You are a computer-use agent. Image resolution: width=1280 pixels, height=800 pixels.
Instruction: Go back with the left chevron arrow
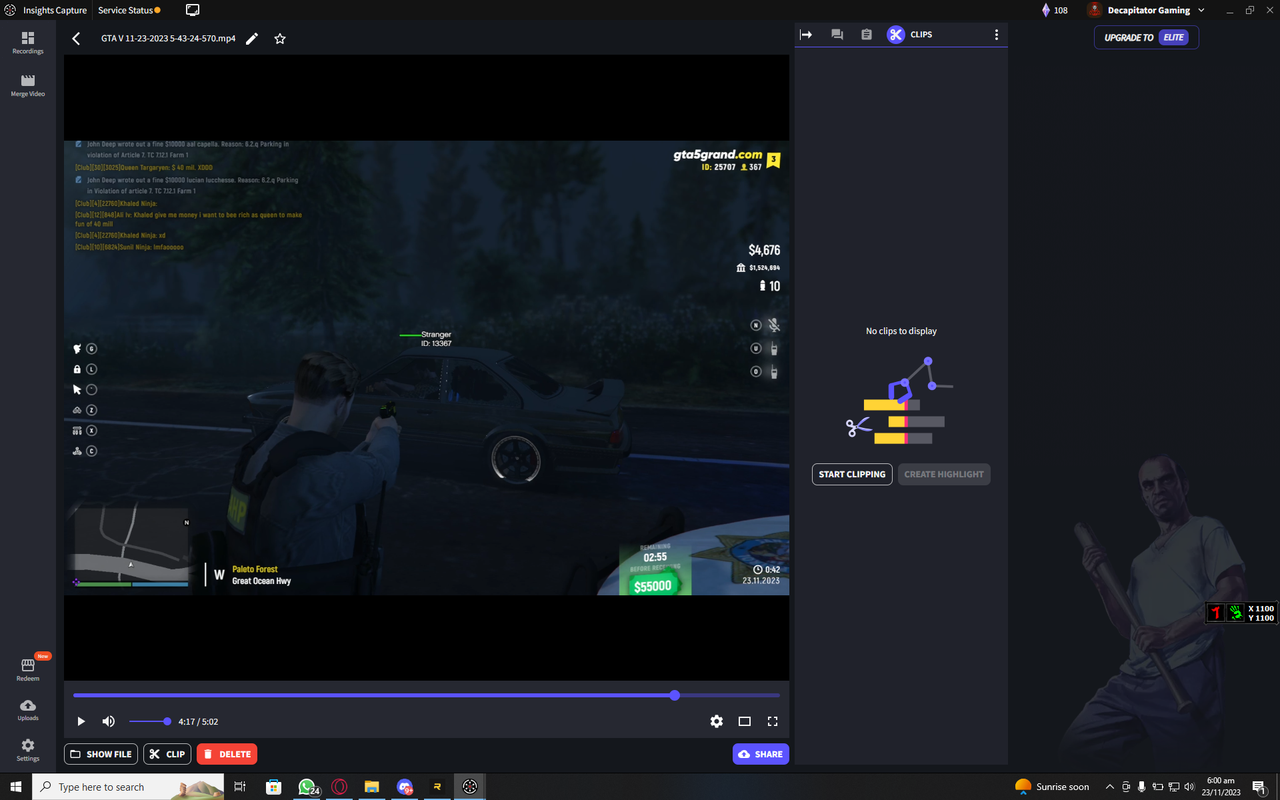[x=76, y=38]
